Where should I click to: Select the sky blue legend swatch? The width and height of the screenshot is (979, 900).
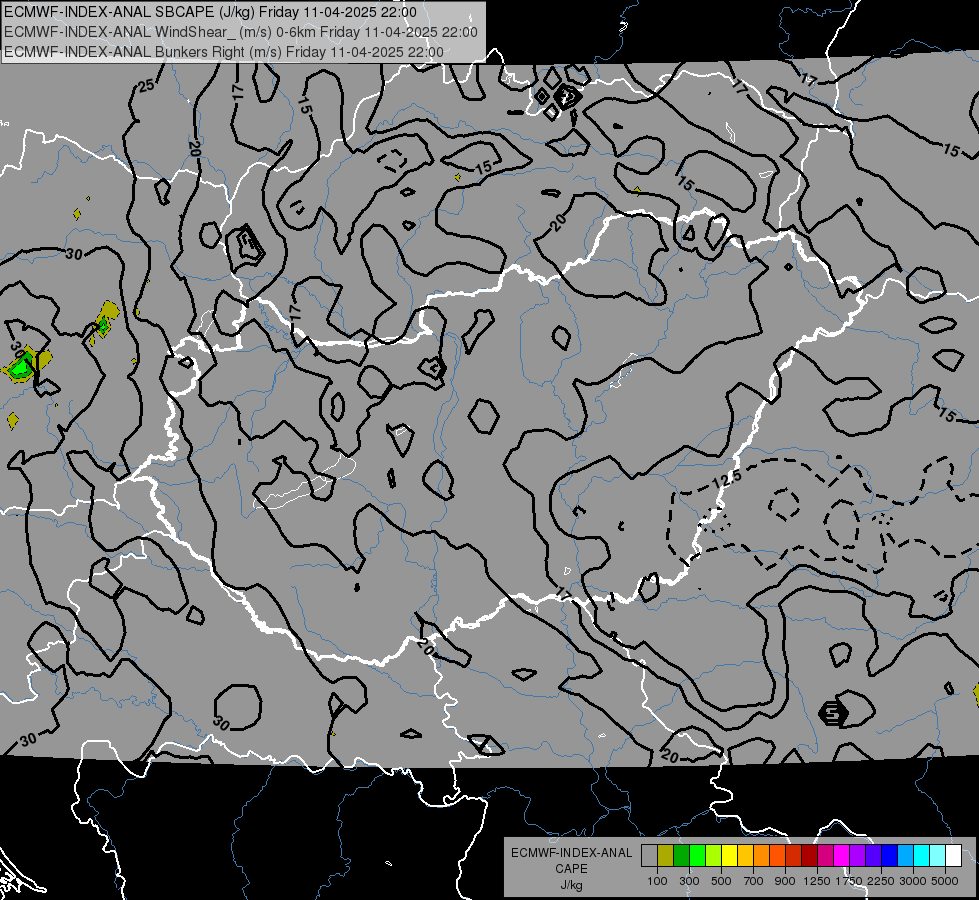coord(905,855)
